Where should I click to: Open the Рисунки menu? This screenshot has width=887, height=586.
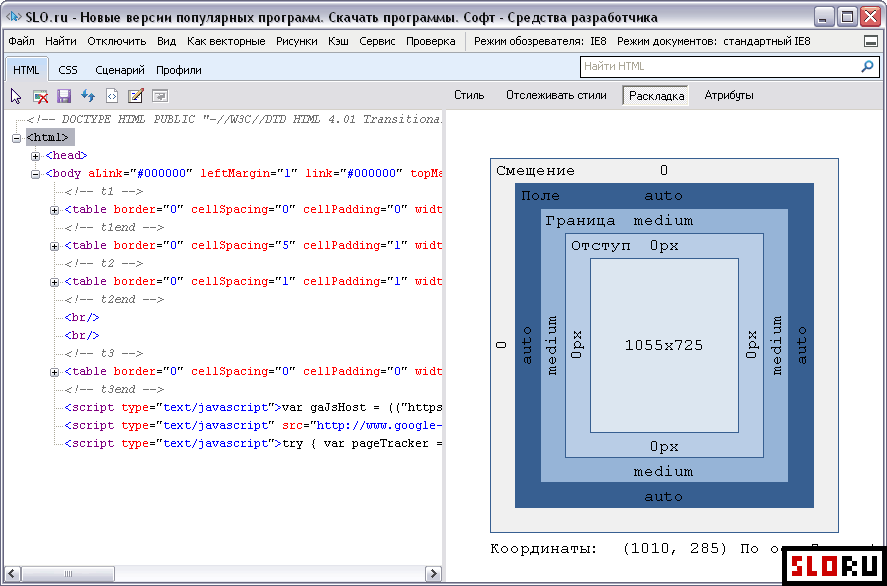pyautogui.click(x=297, y=41)
